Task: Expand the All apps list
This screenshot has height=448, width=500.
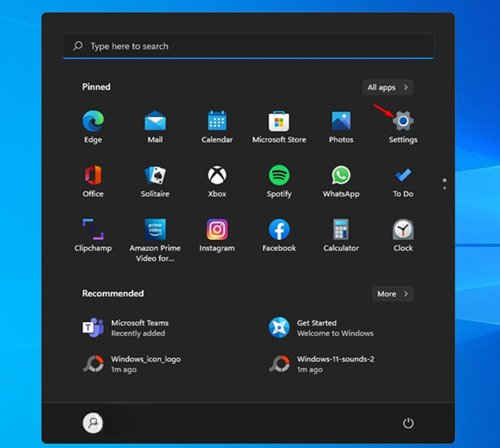Action: pos(388,87)
